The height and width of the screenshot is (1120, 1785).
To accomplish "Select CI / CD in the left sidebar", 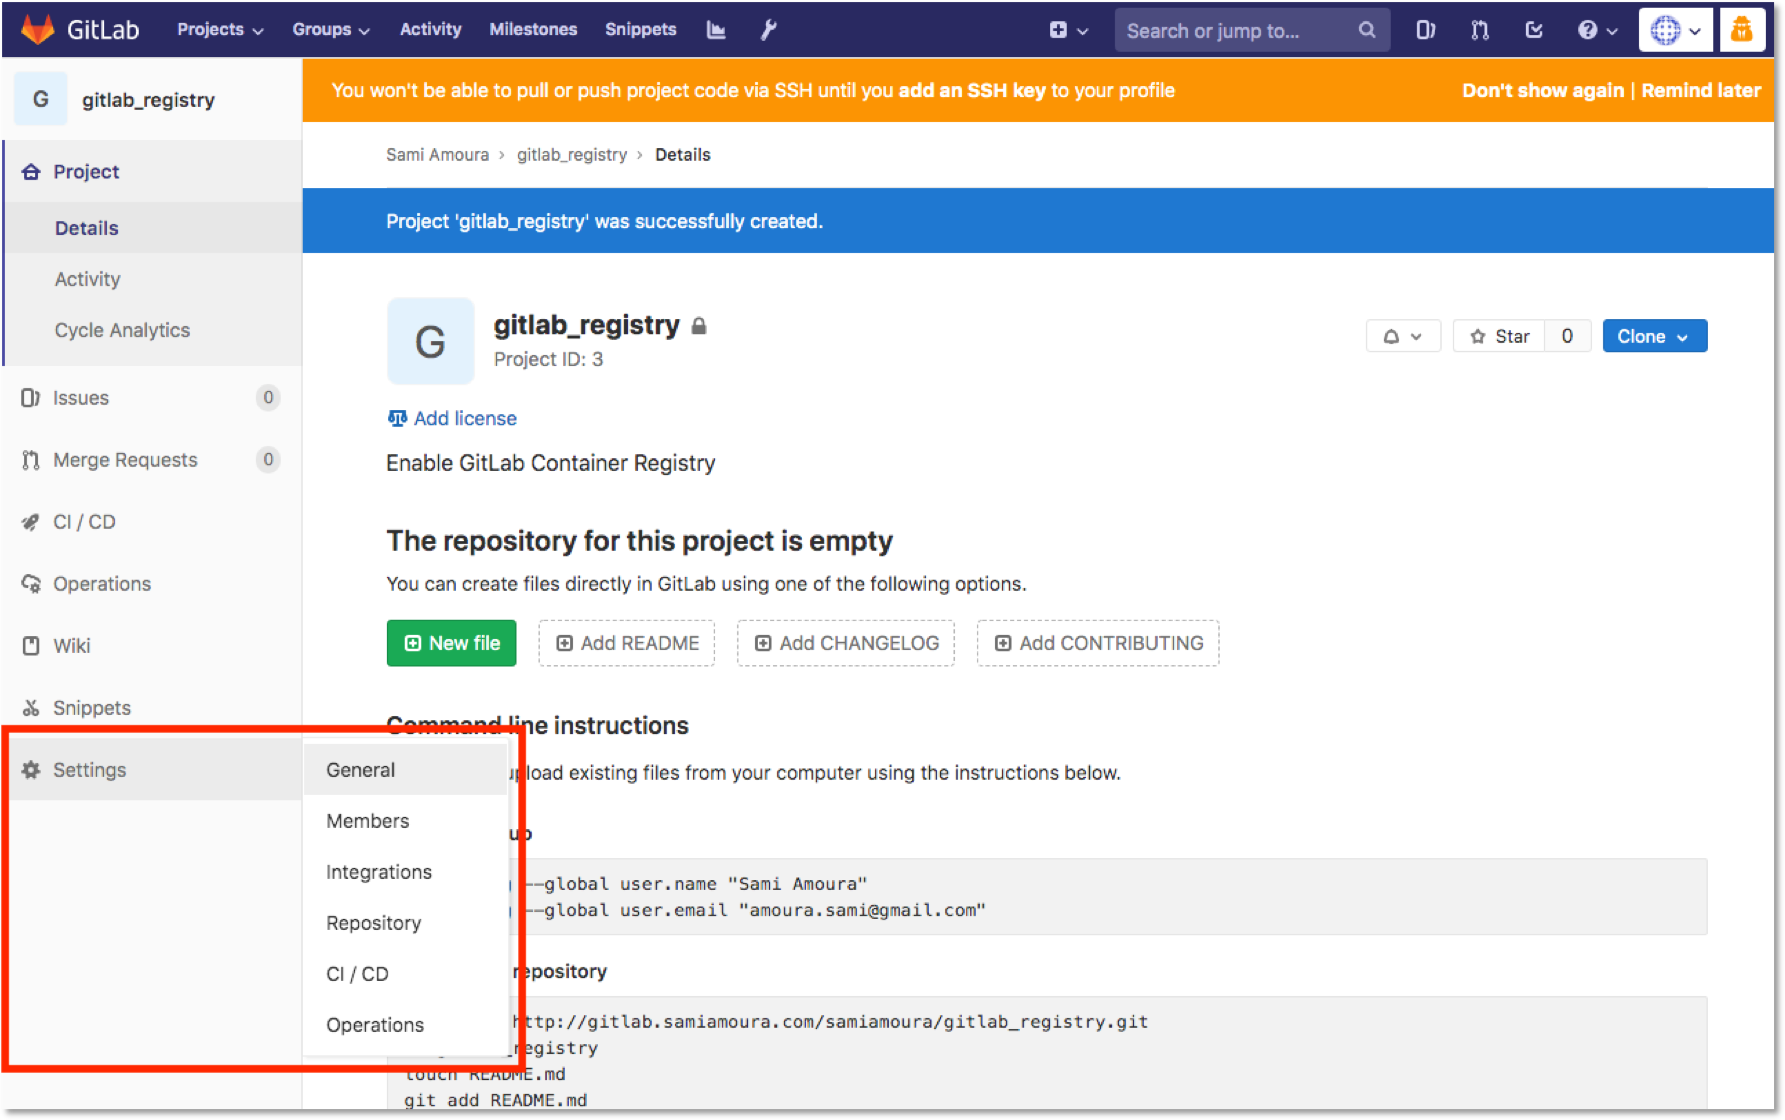I will pos(83,521).
